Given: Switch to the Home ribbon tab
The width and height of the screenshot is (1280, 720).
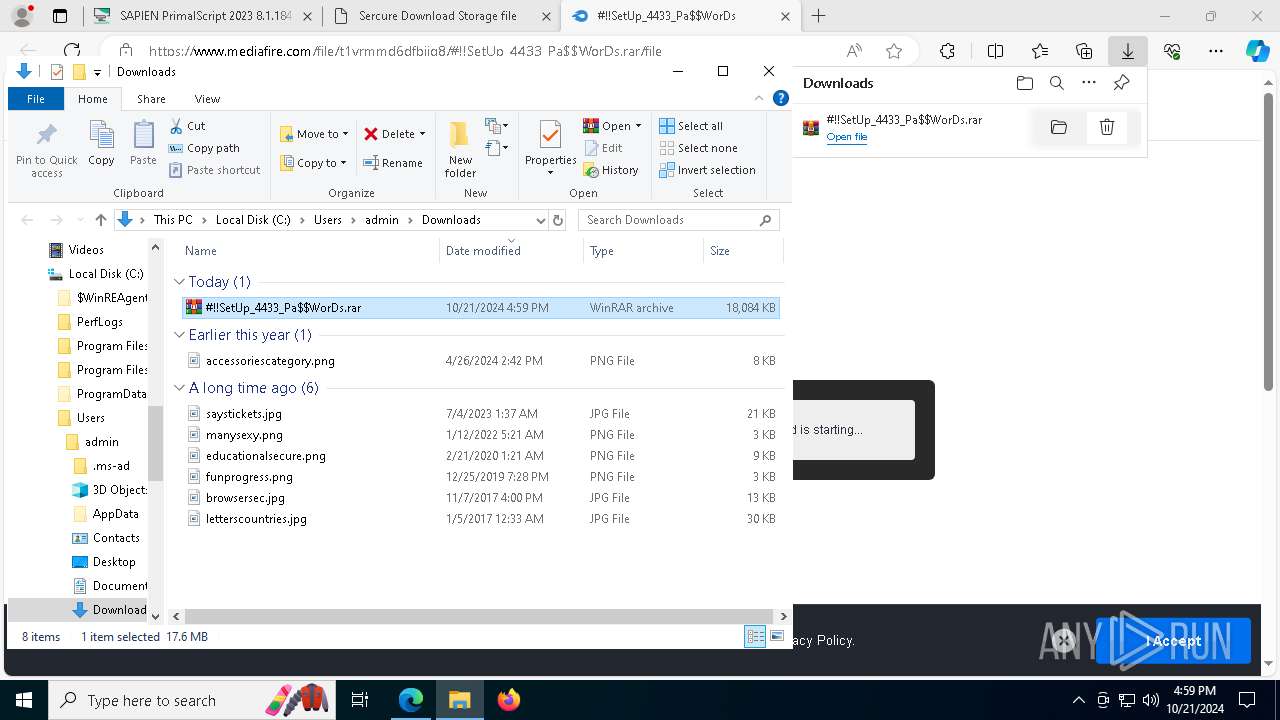Looking at the screenshot, I should point(93,99).
